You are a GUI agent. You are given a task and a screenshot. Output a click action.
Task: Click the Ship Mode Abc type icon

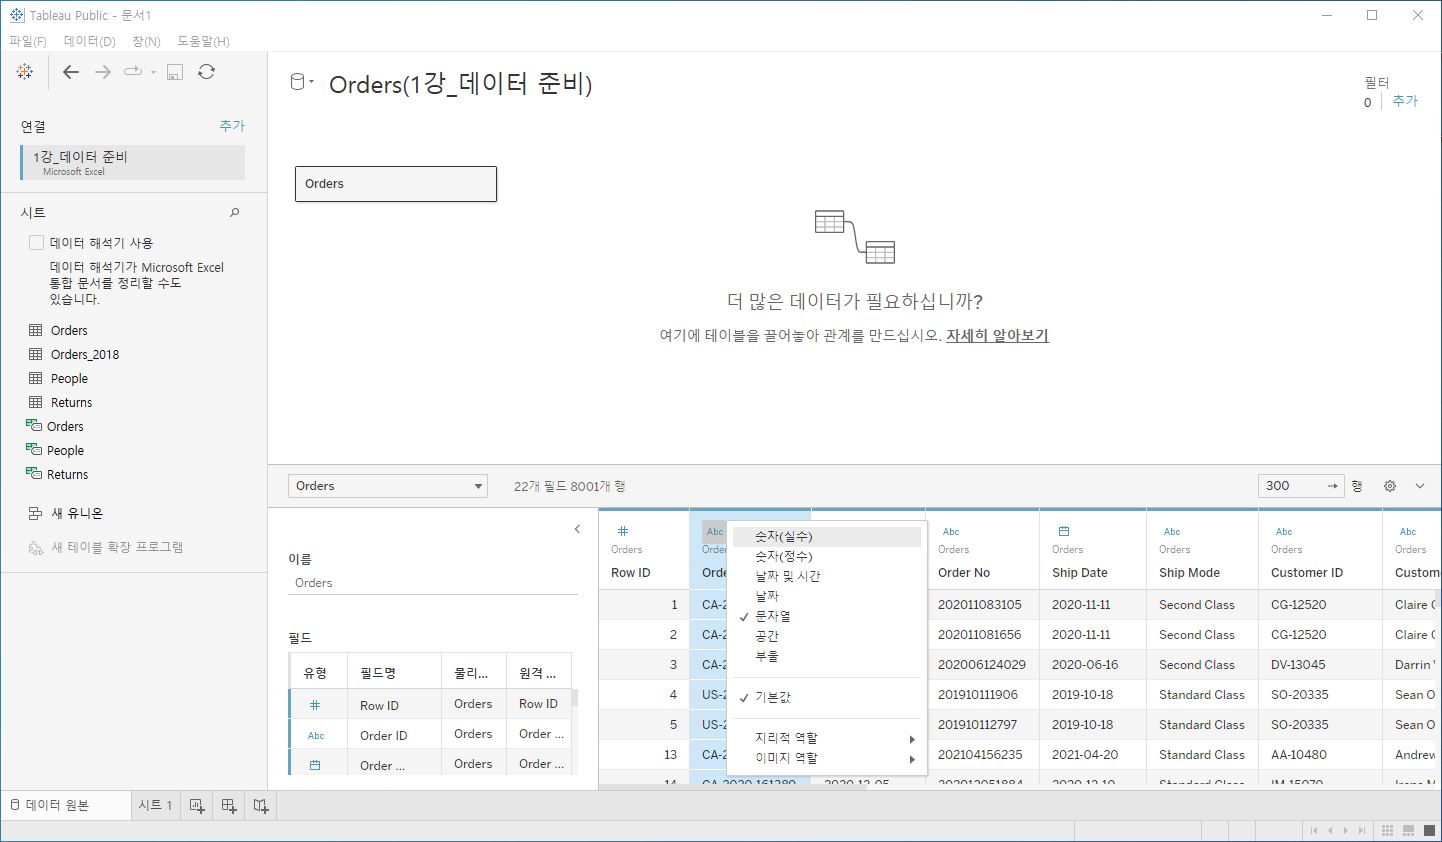pos(1172,531)
